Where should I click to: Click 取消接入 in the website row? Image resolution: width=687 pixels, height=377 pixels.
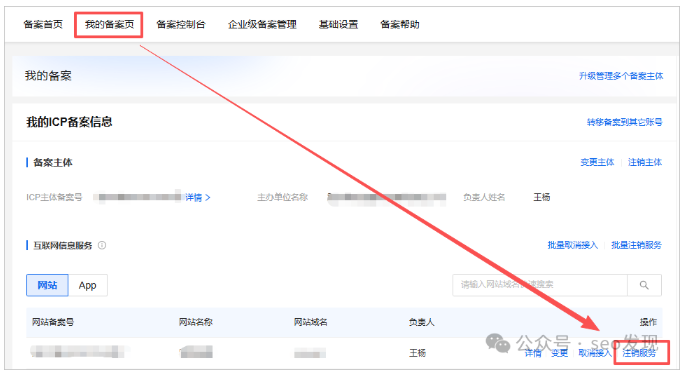click(x=595, y=353)
